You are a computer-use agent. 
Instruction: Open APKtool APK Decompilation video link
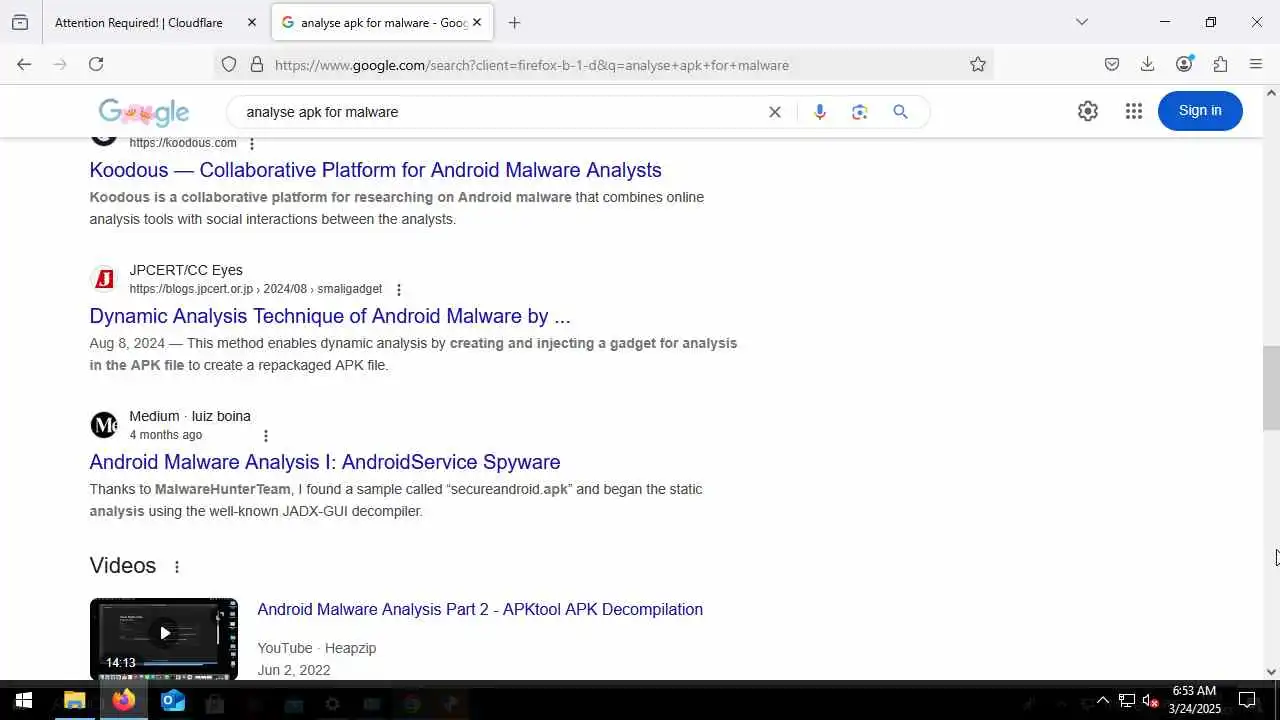pyautogui.click(x=480, y=609)
